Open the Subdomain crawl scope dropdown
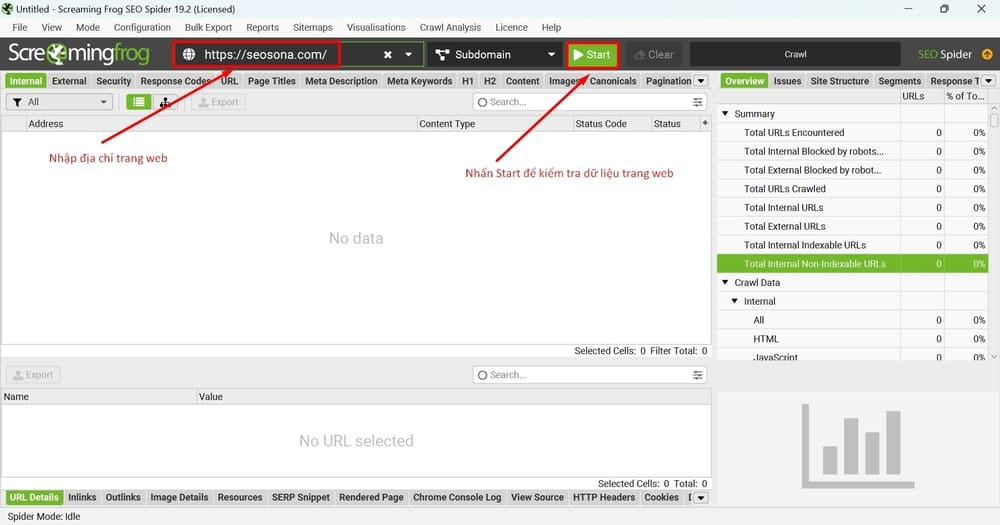 (496, 55)
